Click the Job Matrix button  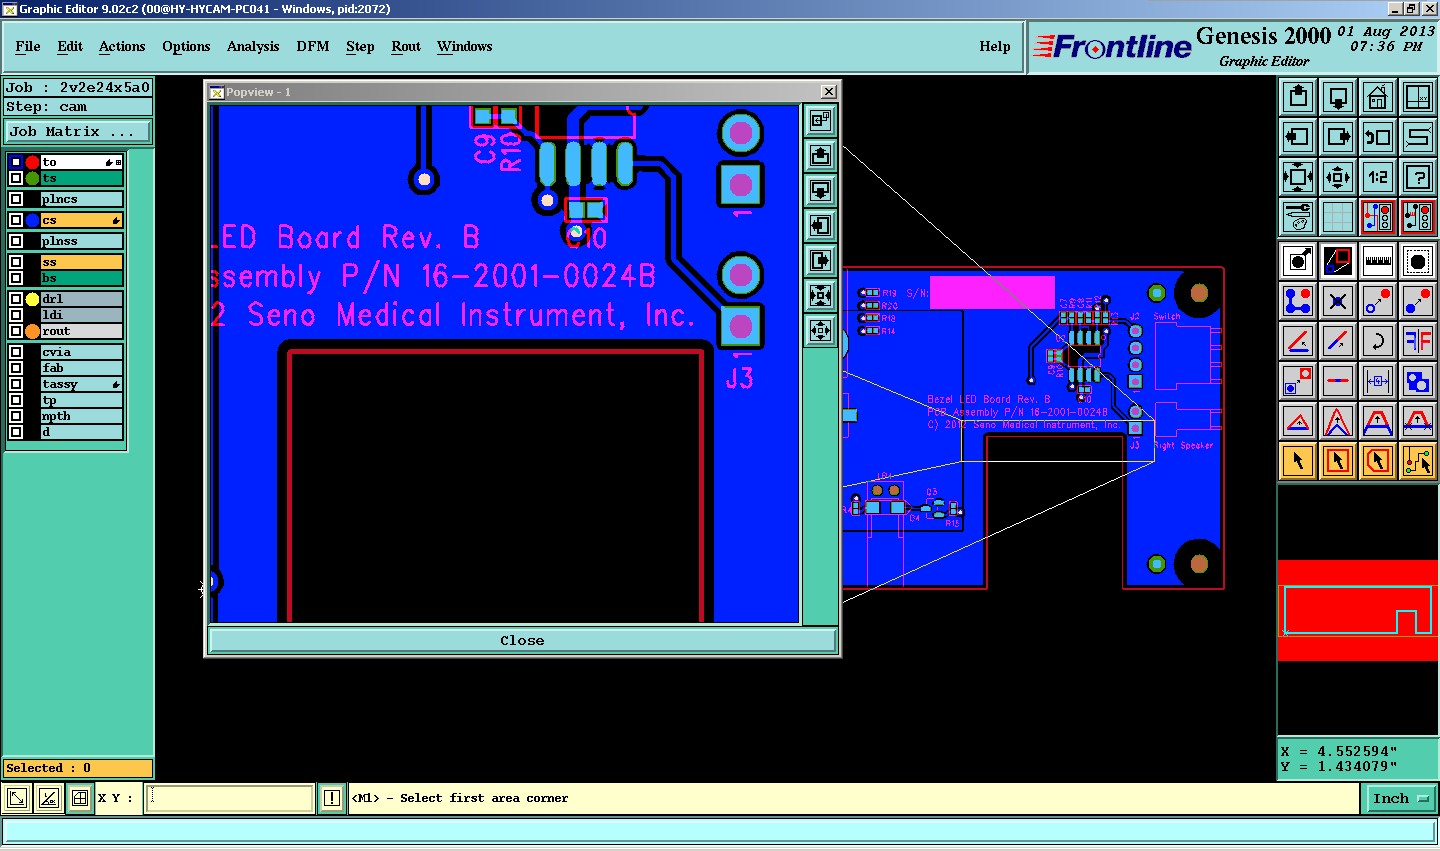(78, 131)
